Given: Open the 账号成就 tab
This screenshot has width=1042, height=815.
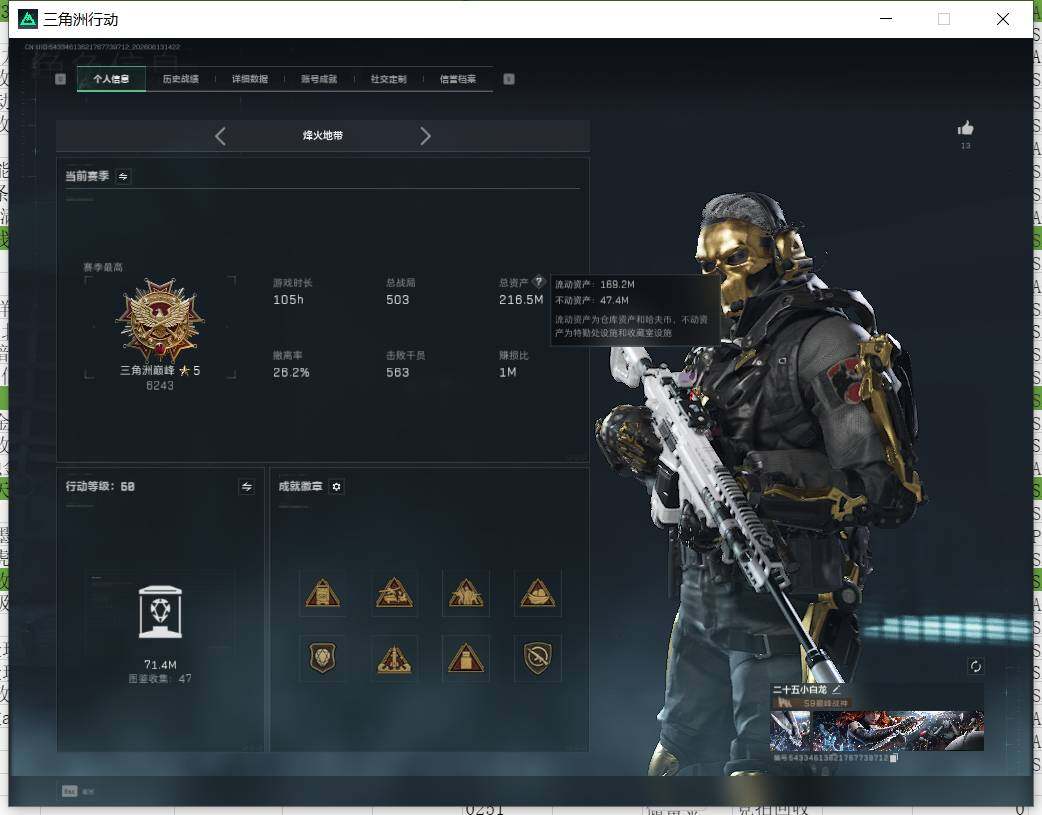Looking at the screenshot, I should click(319, 79).
